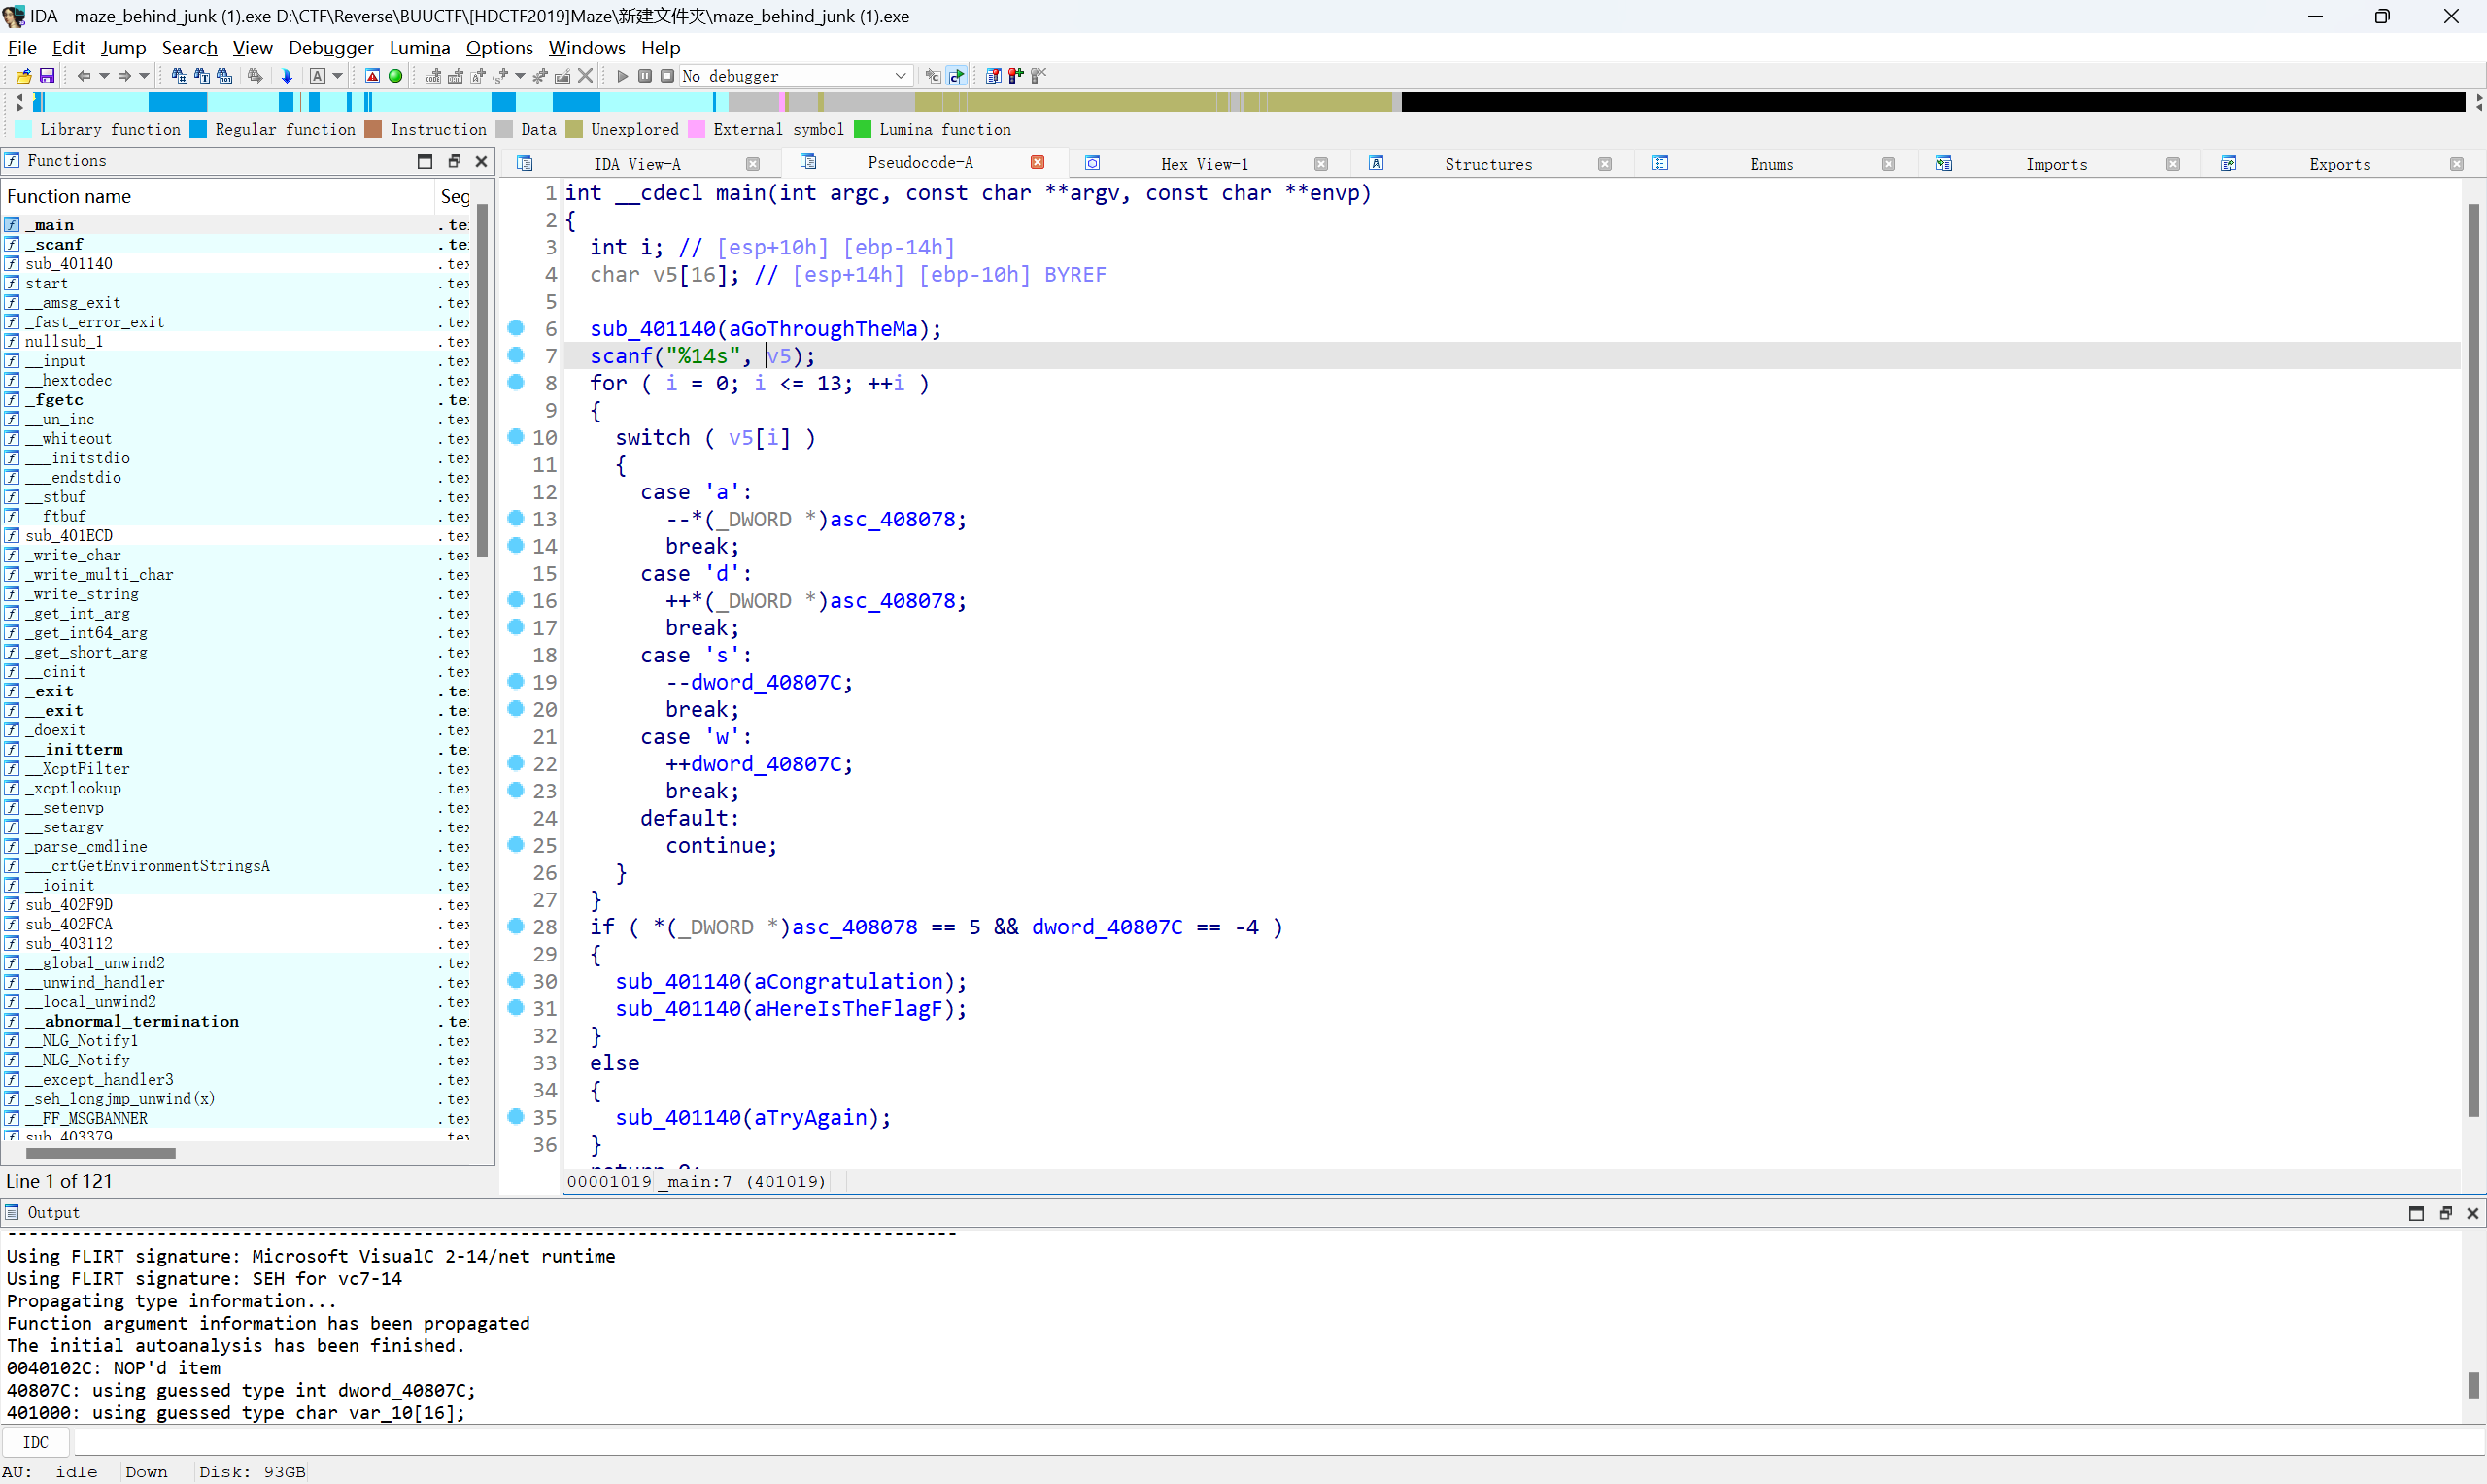Click the green circle status icon
2487x1484 pixels.
click(x=395, y=76)
